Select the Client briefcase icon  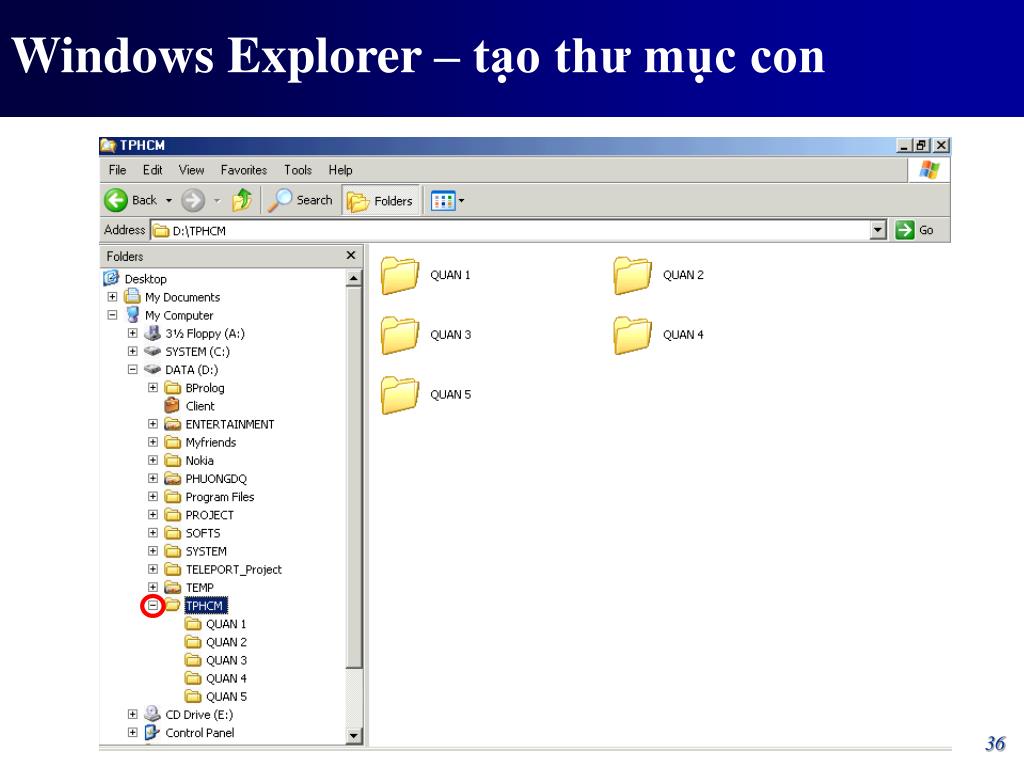(172, 406)
